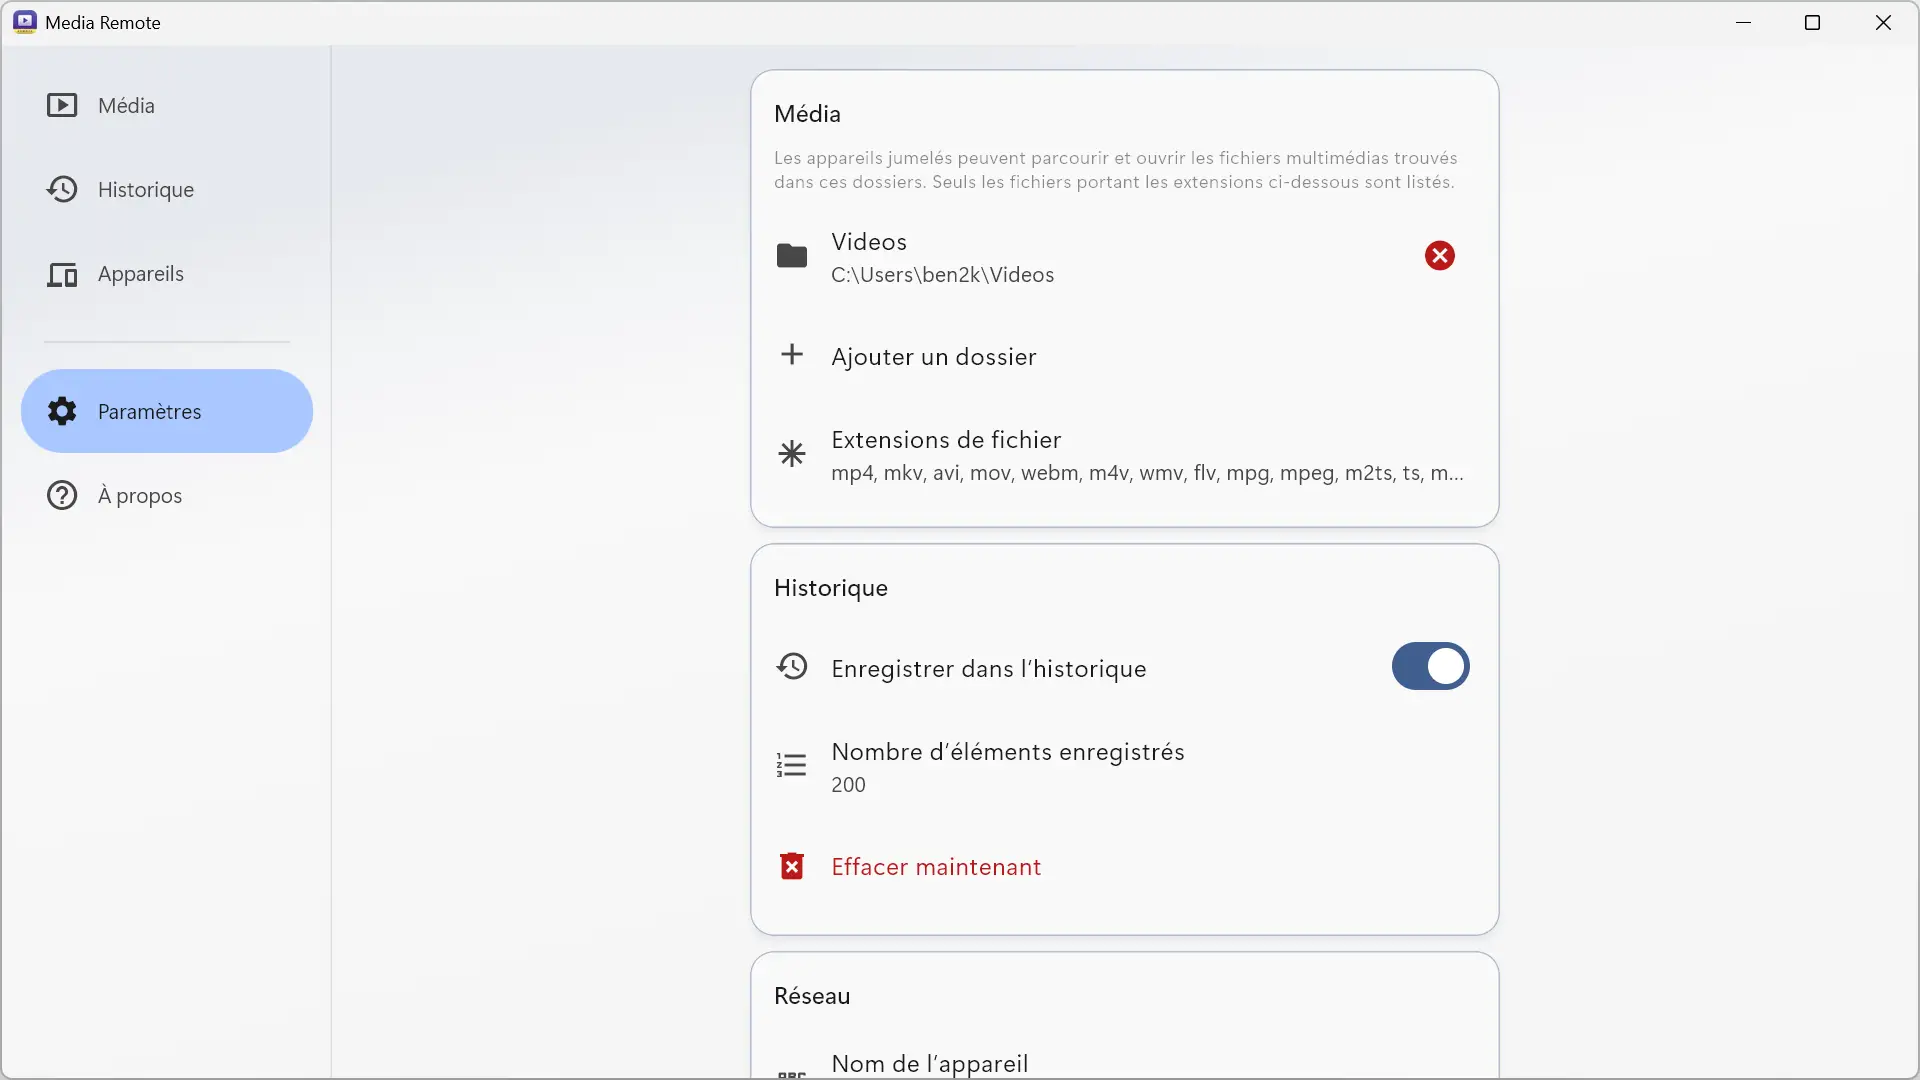Click the path C:\Users\ben2k\Videos

(x=942, y=275)
